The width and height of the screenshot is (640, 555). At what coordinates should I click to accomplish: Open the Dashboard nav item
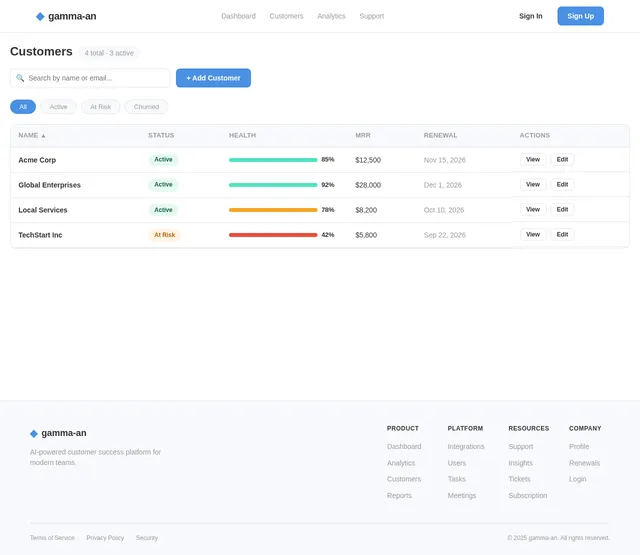point(238,16)
